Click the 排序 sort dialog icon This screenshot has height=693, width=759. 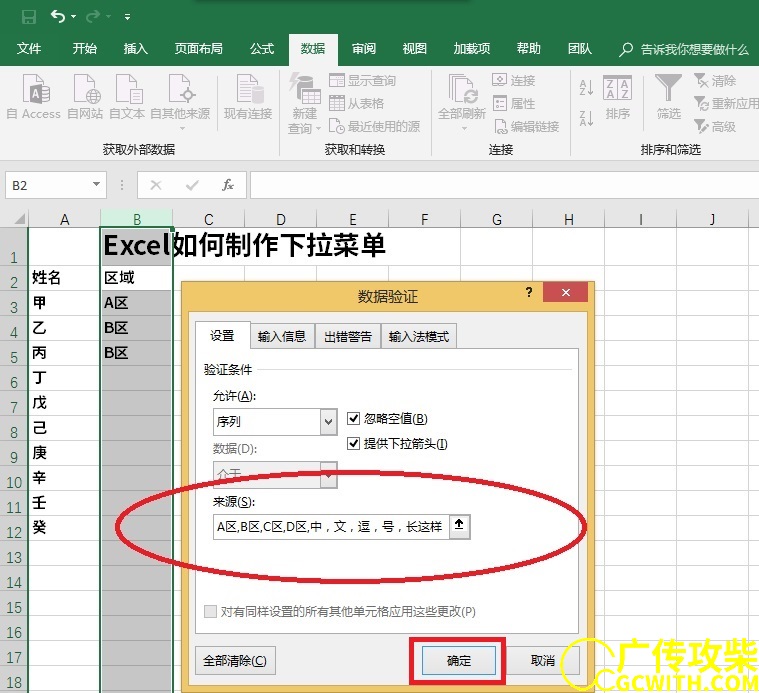pyautogui.click(x=618, y=97)
